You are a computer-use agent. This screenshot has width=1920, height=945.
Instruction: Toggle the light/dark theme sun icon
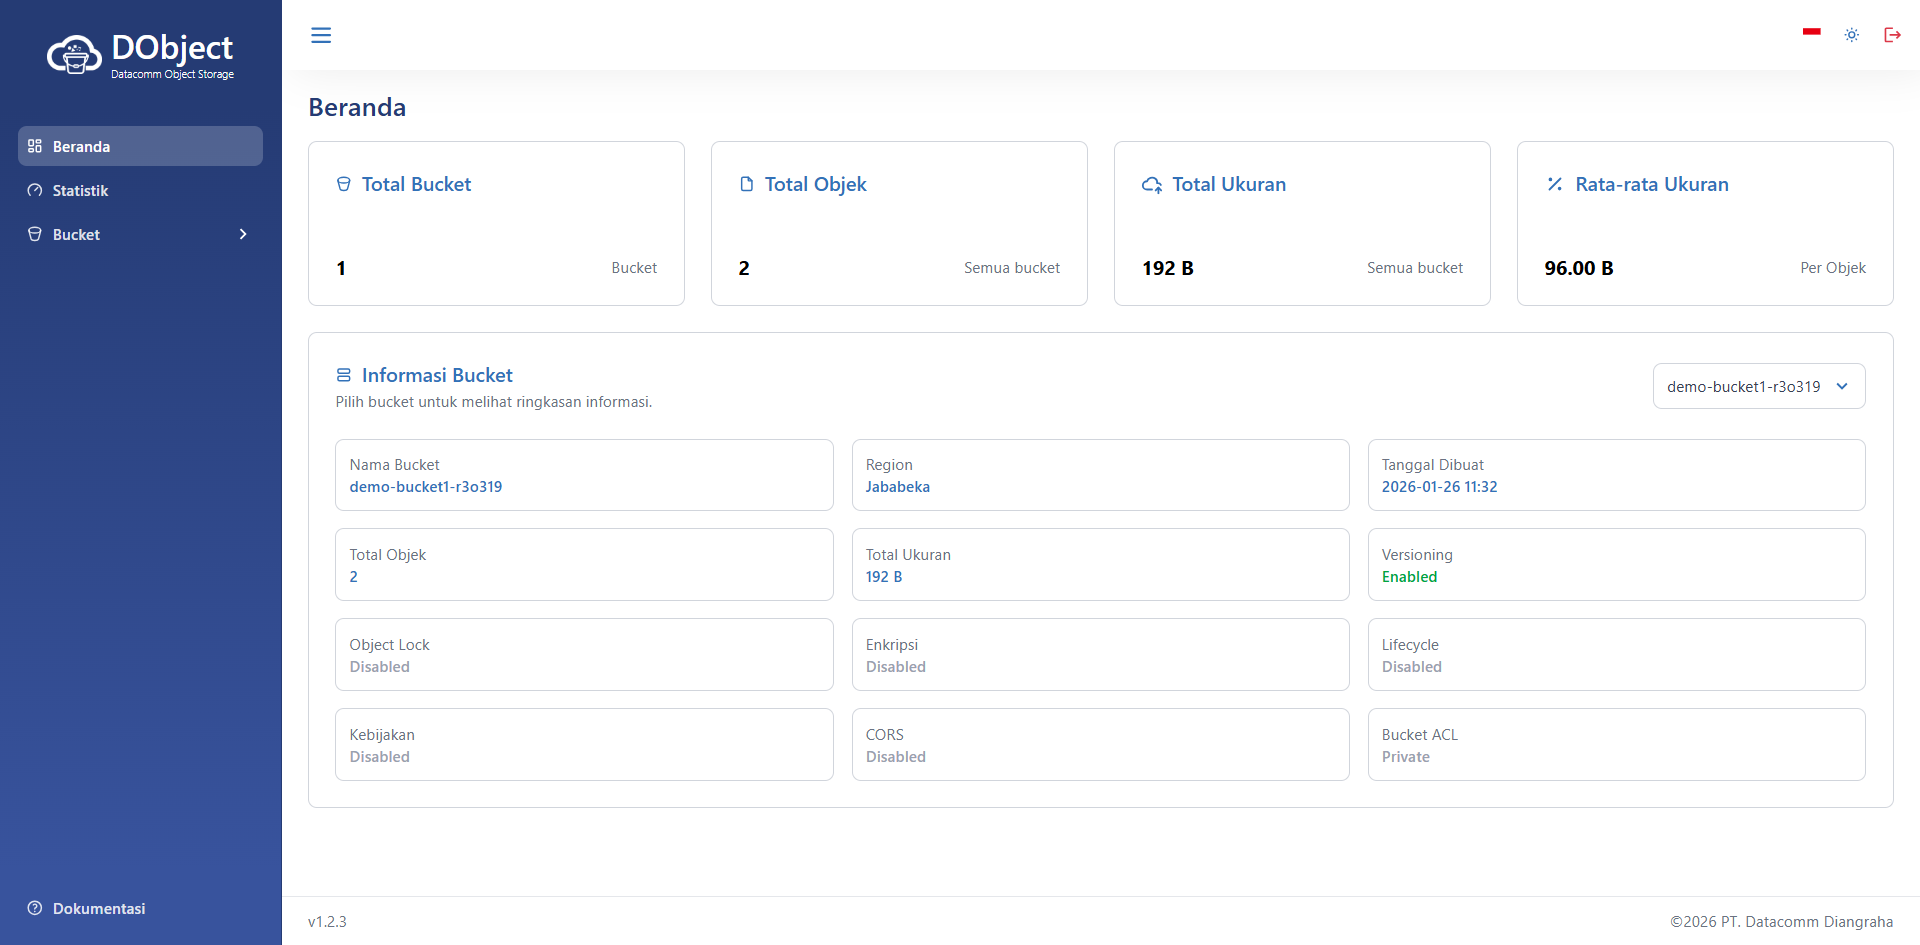click(x=1852, y=35)
